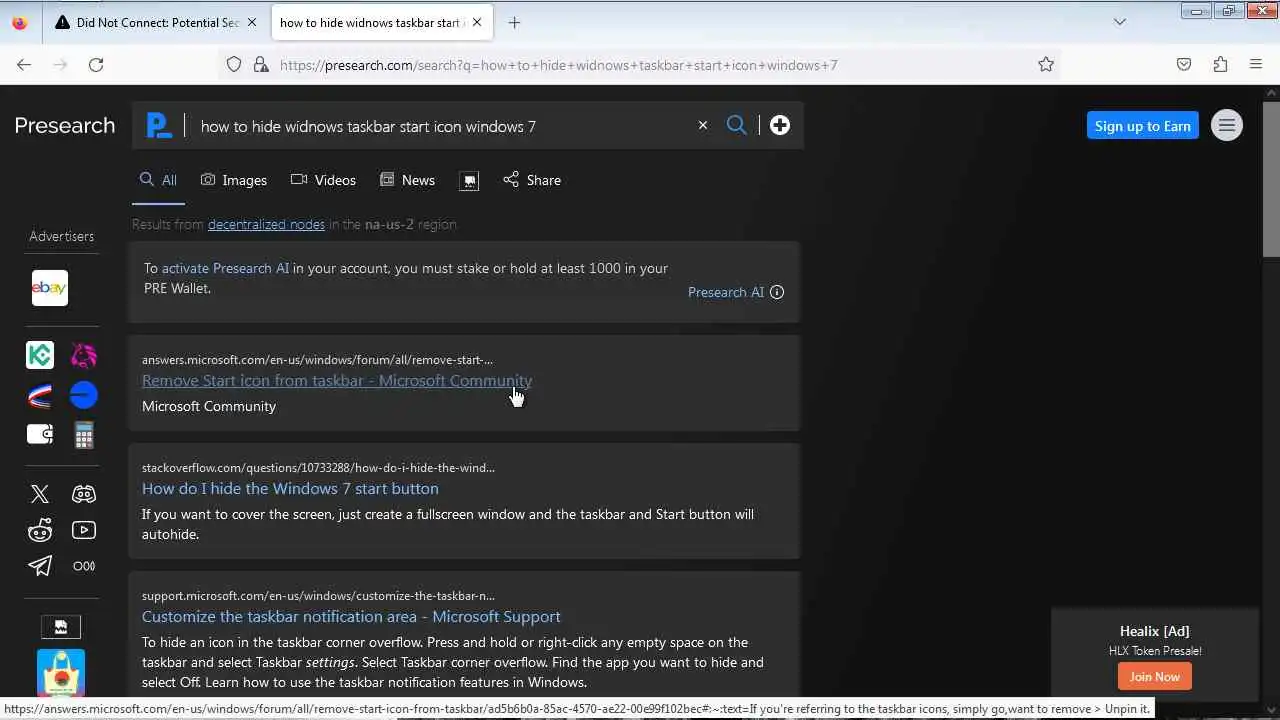
Task: Open the KuCoin green icon in sidebar
Action: pos(40,355)
